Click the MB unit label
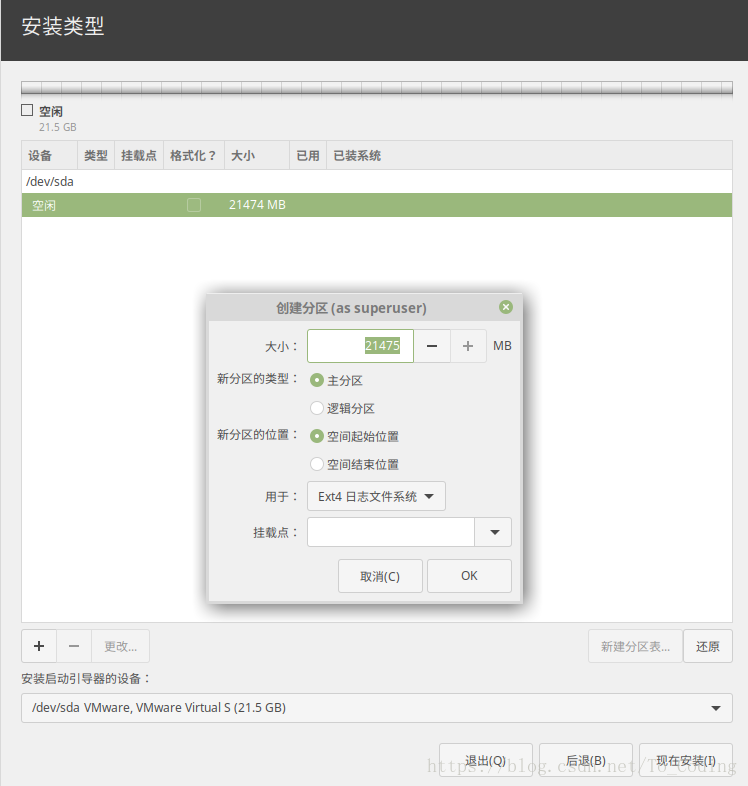 pos(502,346)
